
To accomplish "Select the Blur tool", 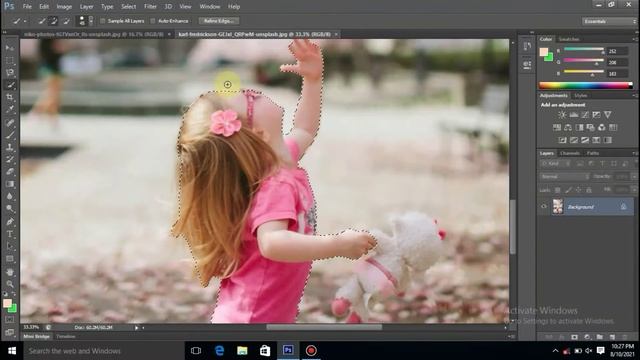I will 10,196.
